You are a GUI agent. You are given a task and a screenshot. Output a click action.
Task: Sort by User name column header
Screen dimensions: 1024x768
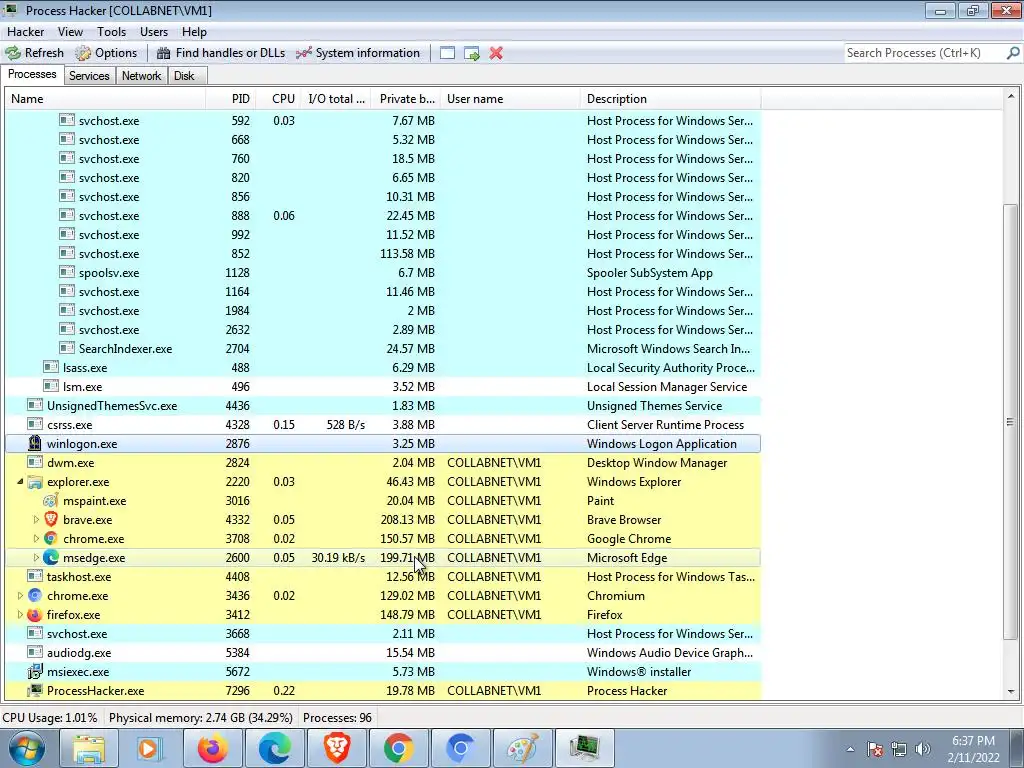[x=510, y=99]
